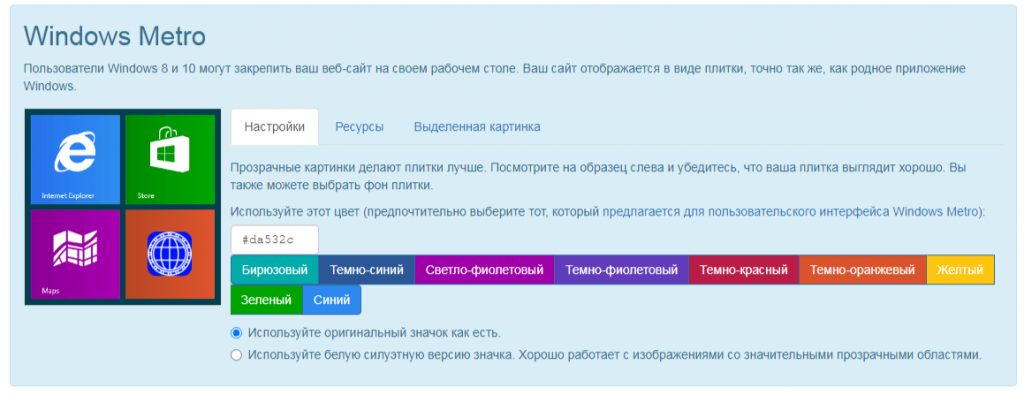This screenshot has height=395, width=1024.
Task: Click the Windows Metro heading
Action: (115, 36)
